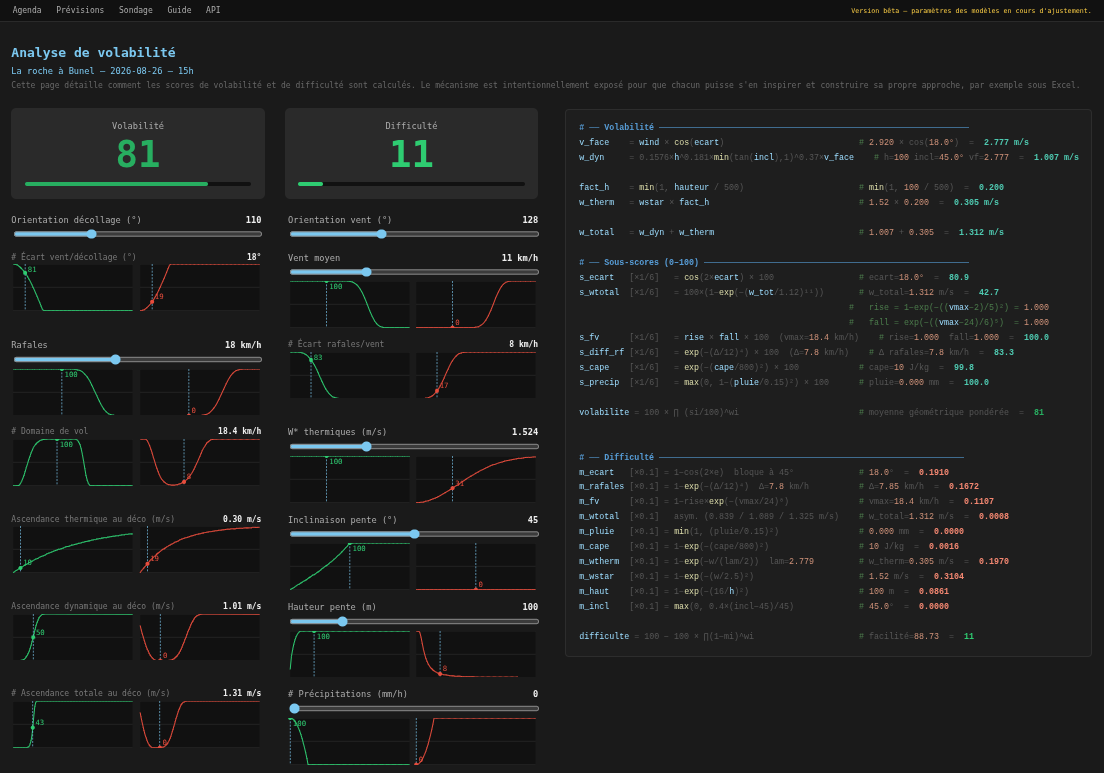This screenshot has width=1104, height=773.
Task: Click the green W* thermiques chart
Action: pos(350,479)
